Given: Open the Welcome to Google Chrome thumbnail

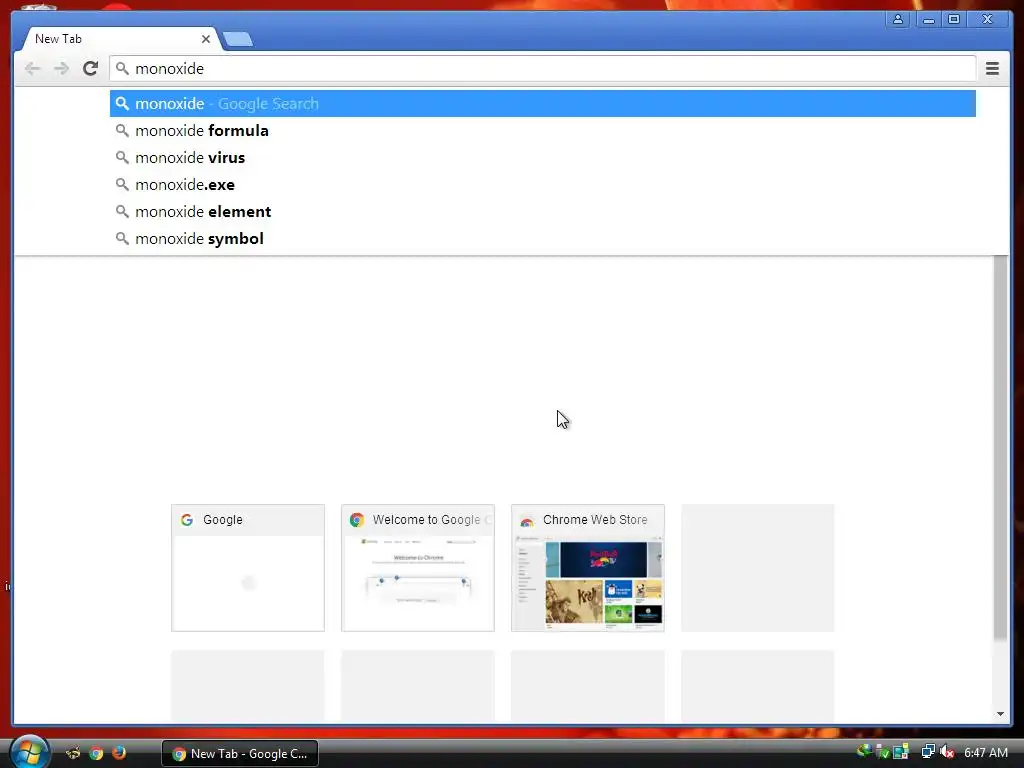Looking at the screenshot, I should (x=417, y=568).
